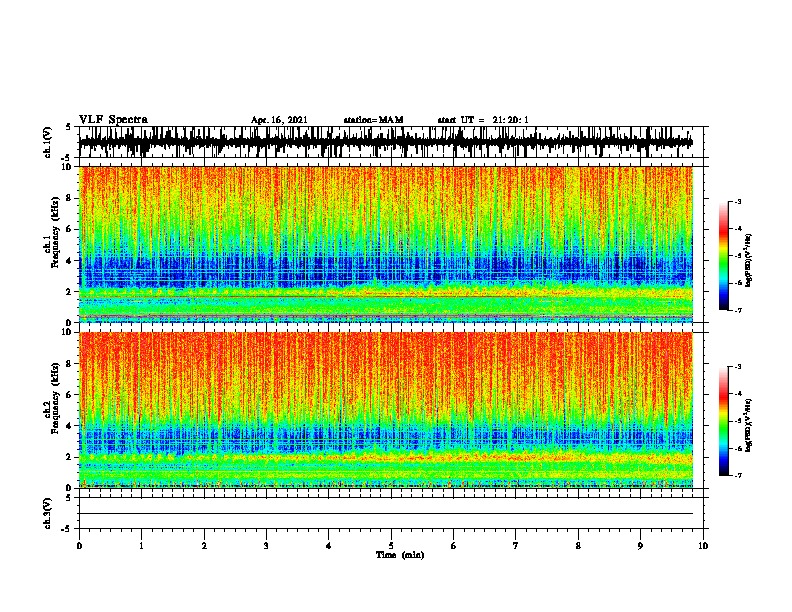The height and width of the screenshot is (612, 792).
Task: Click the "station=MAM" header label
Action: (373, 120)
